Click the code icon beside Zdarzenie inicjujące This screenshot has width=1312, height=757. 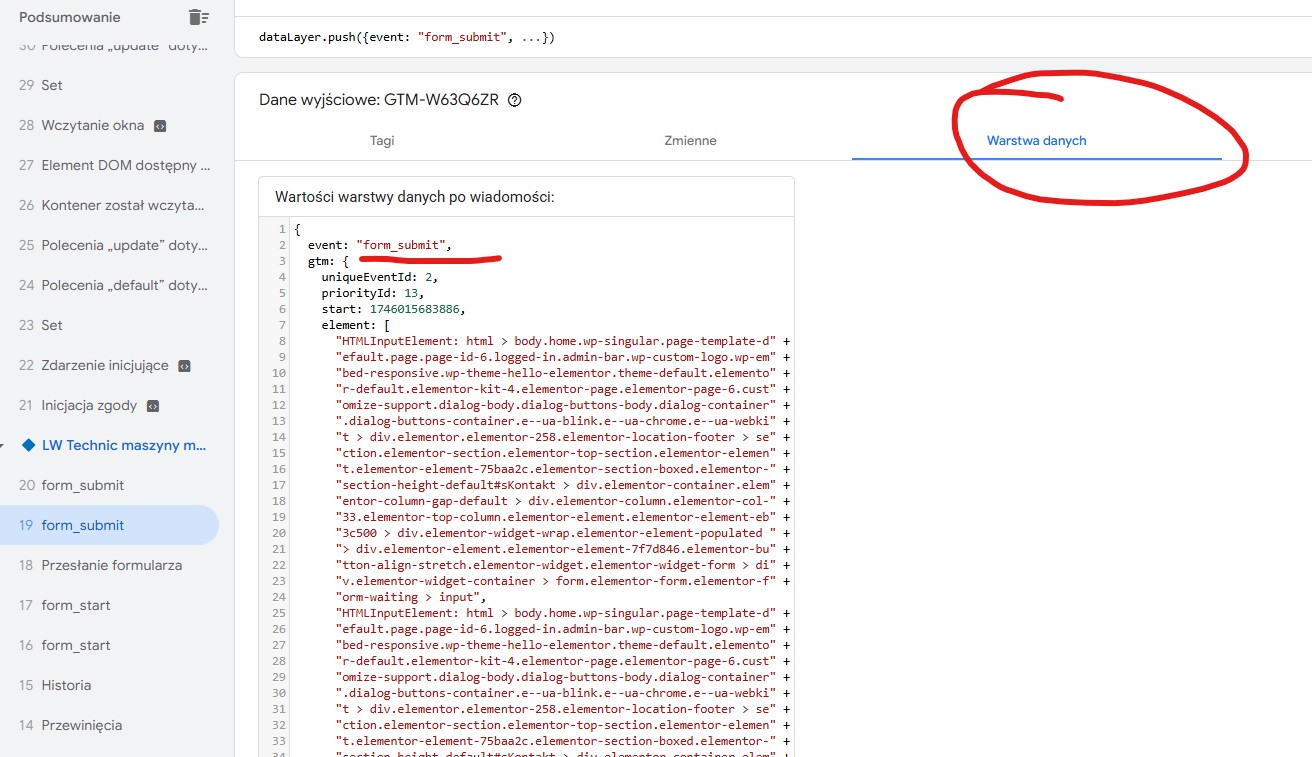(x=184, y=366)
